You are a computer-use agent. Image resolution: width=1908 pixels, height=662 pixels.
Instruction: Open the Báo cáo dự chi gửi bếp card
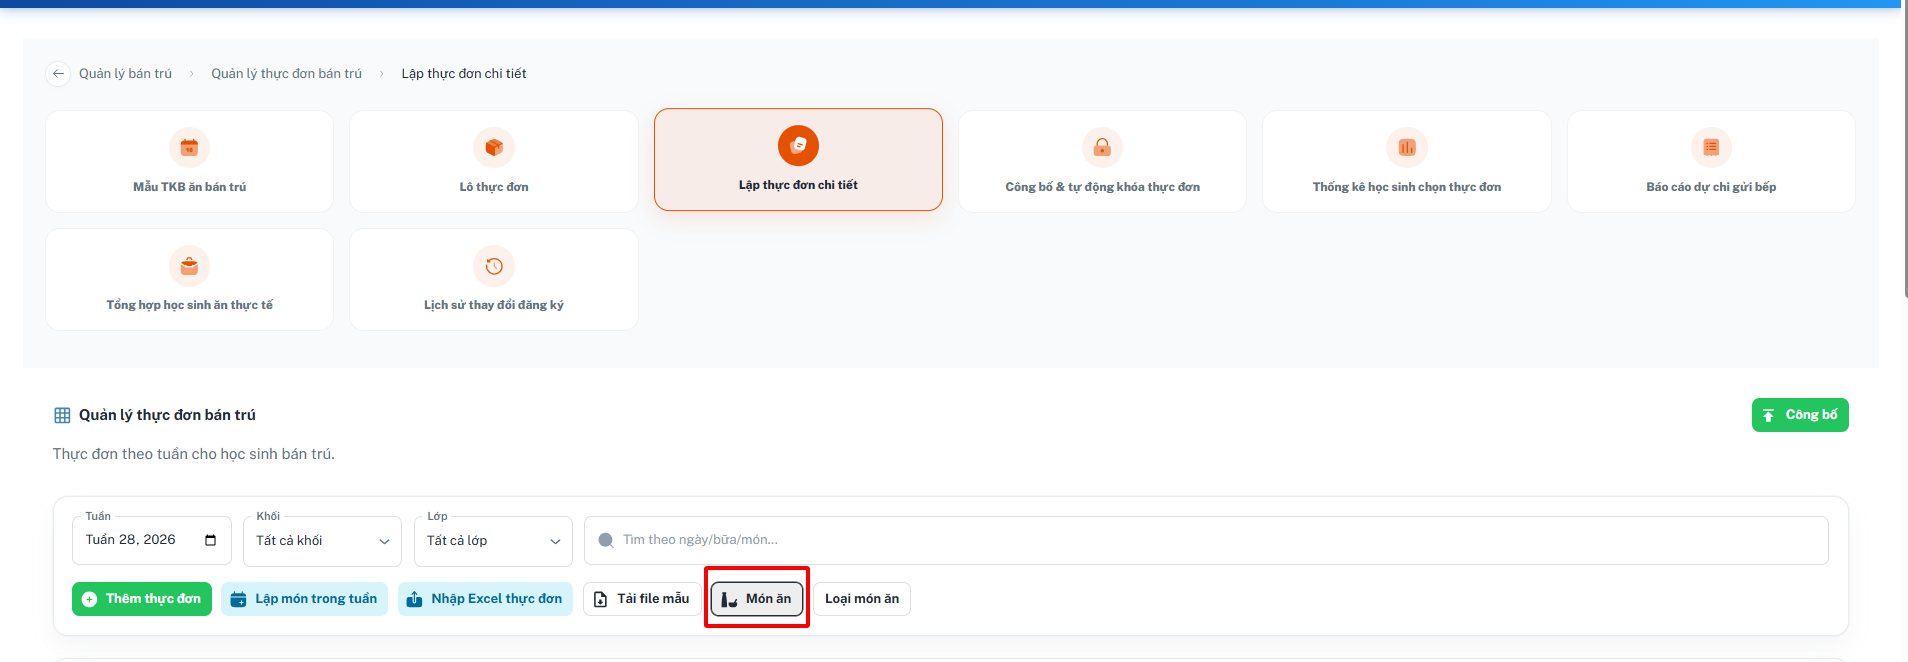pyautogui.click(x=1711, y=161)
